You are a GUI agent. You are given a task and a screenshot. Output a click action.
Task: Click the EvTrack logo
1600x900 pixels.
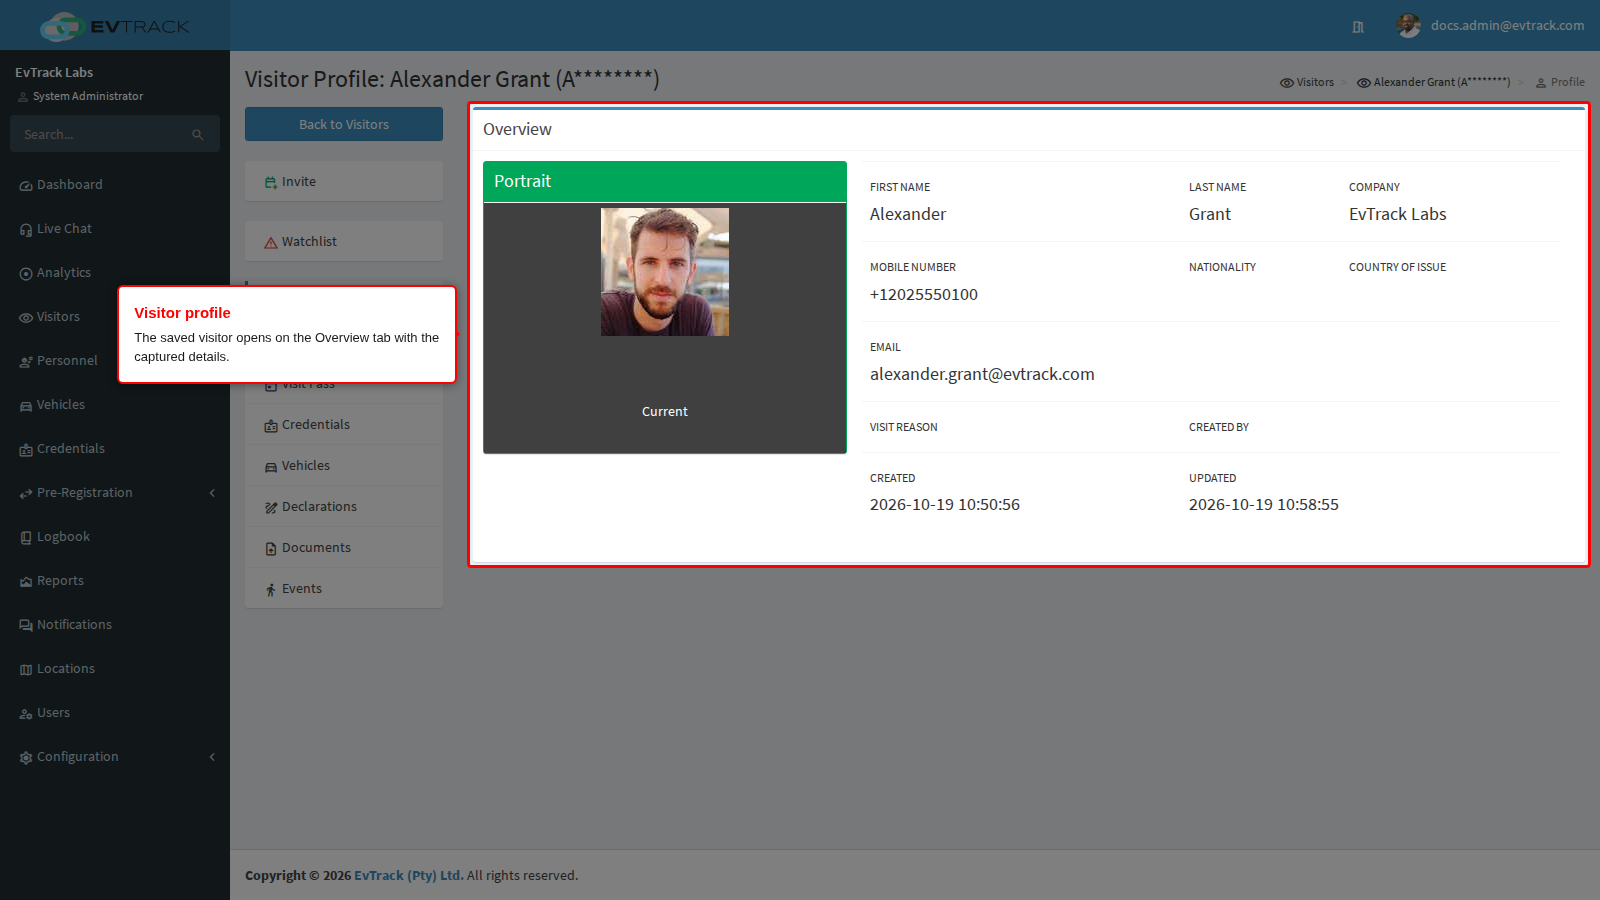pos(115,26)
